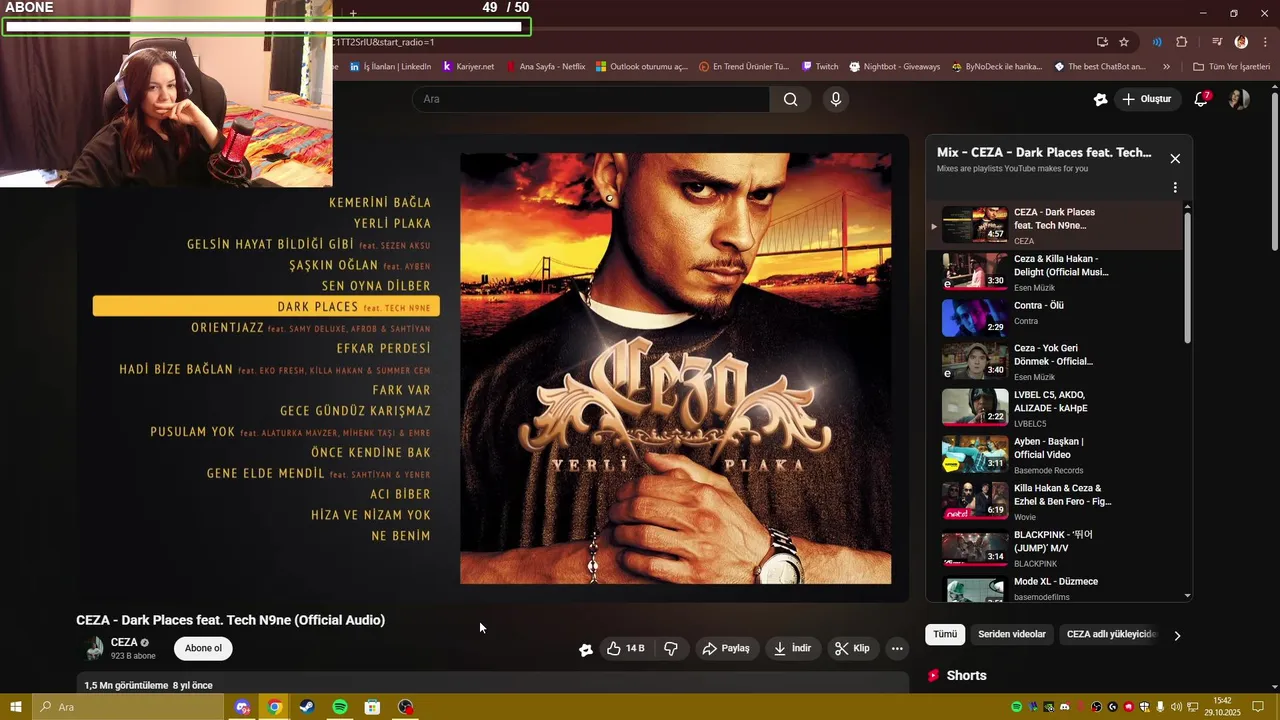Click the İndir download button

tap(791, 648)
